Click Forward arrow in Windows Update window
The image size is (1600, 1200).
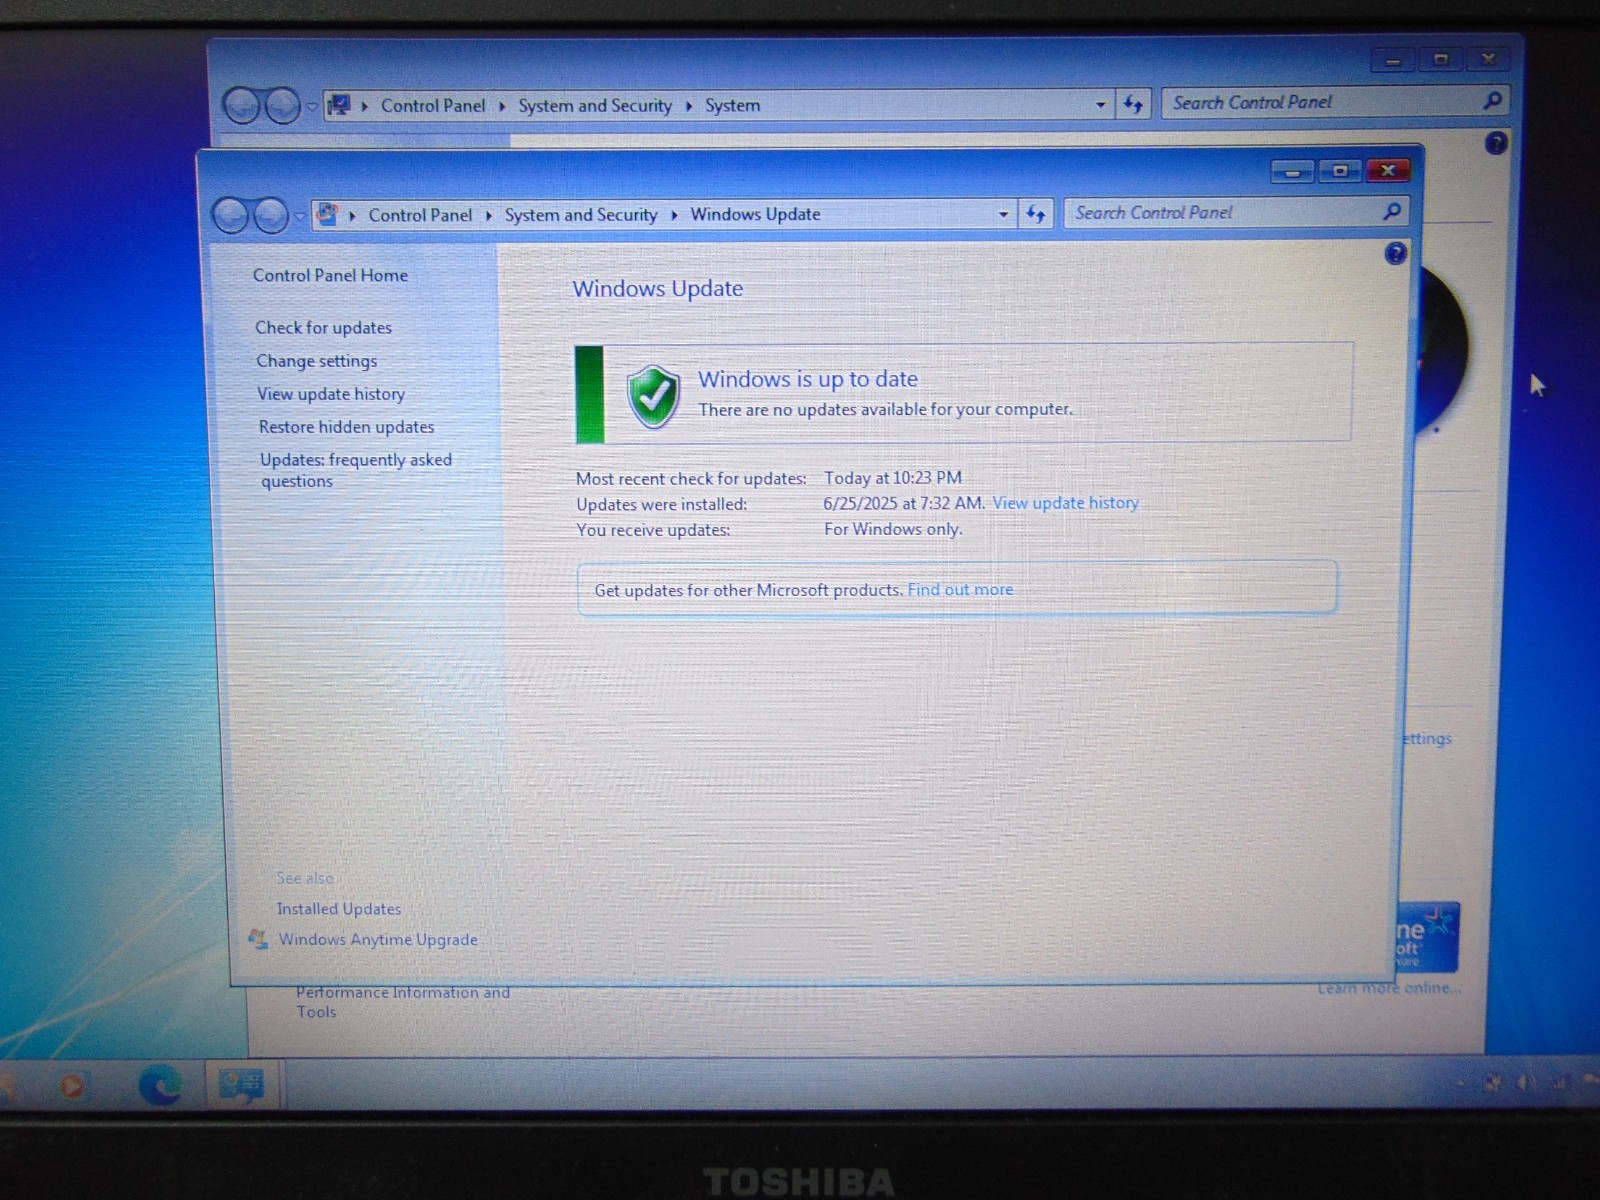270,215
